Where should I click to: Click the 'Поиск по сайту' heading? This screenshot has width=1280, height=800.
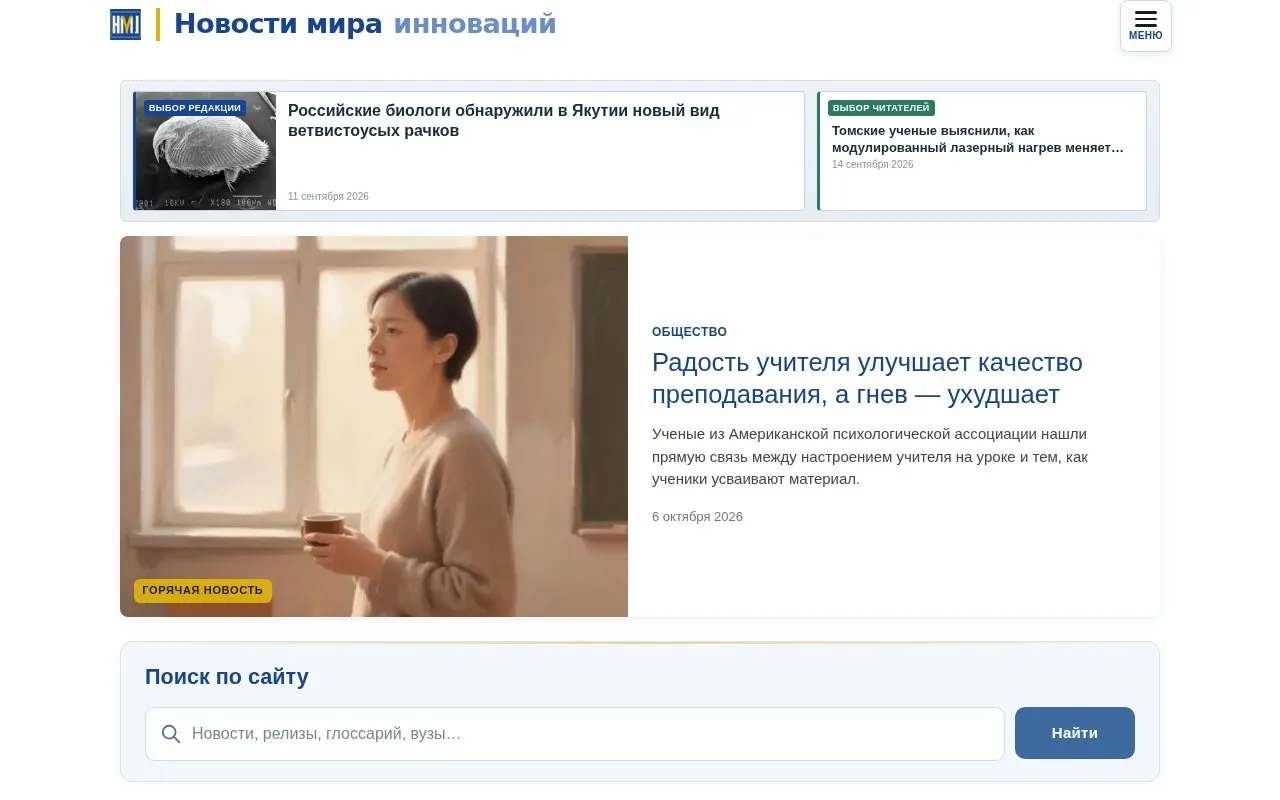[x=227, y=677]
